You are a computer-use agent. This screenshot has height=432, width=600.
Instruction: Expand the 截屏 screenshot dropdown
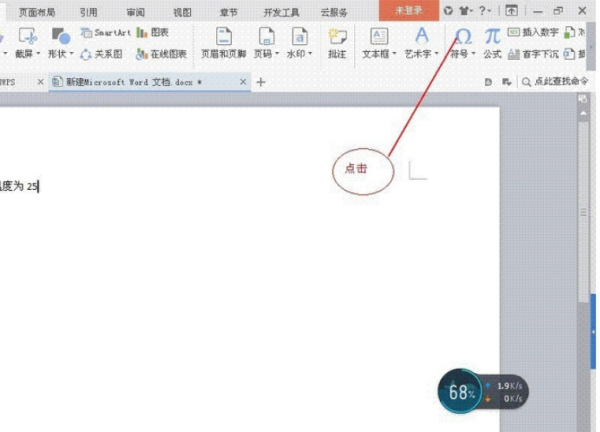(x=38, y=54)
